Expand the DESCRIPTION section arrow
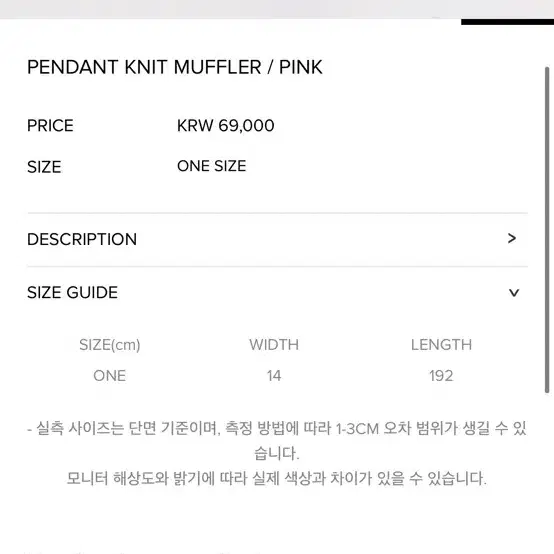 (x=512, y=238)
